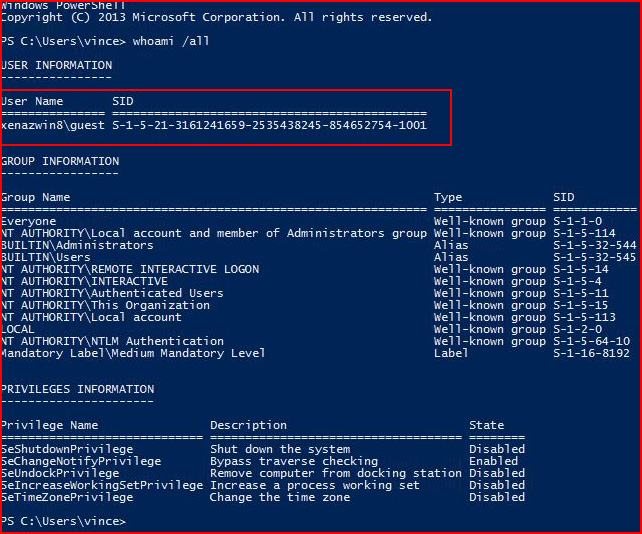Click the PRIVILEGES INFORMATION heading
The height and width of the screenshot is (534, 642).
tap(78, 389)
